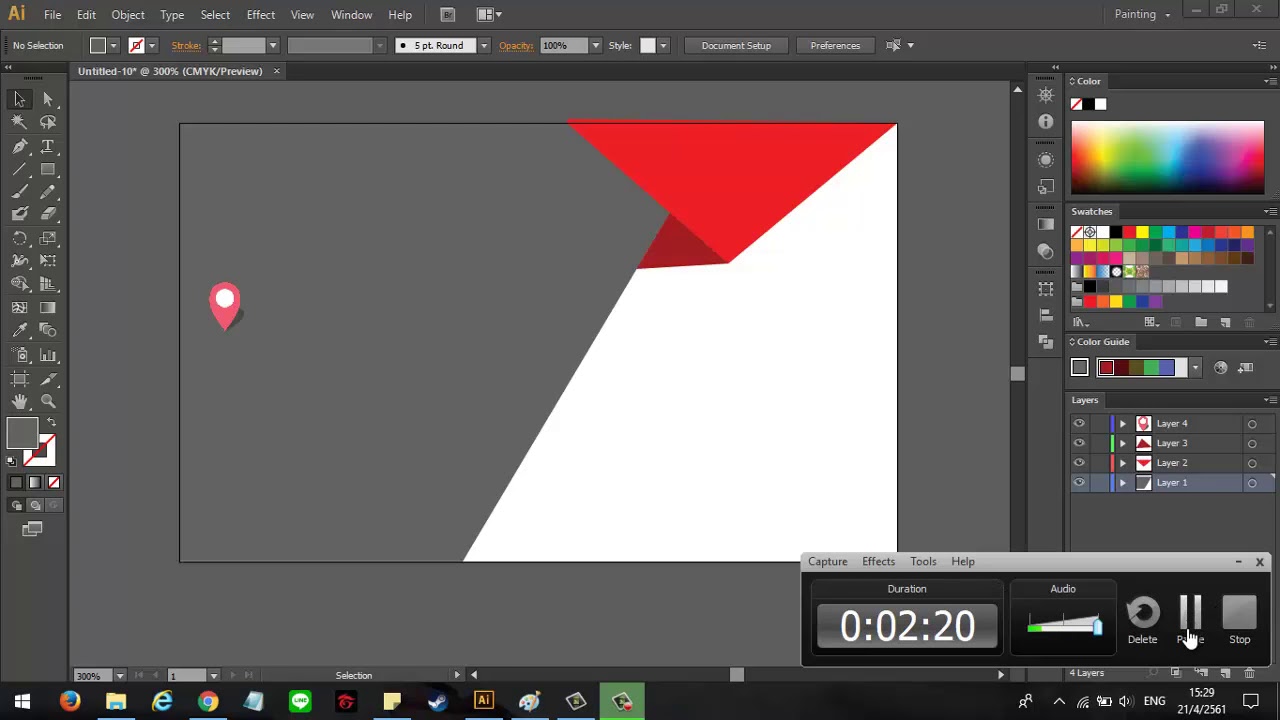Select the Magic Wand tool

coord(20,122)
